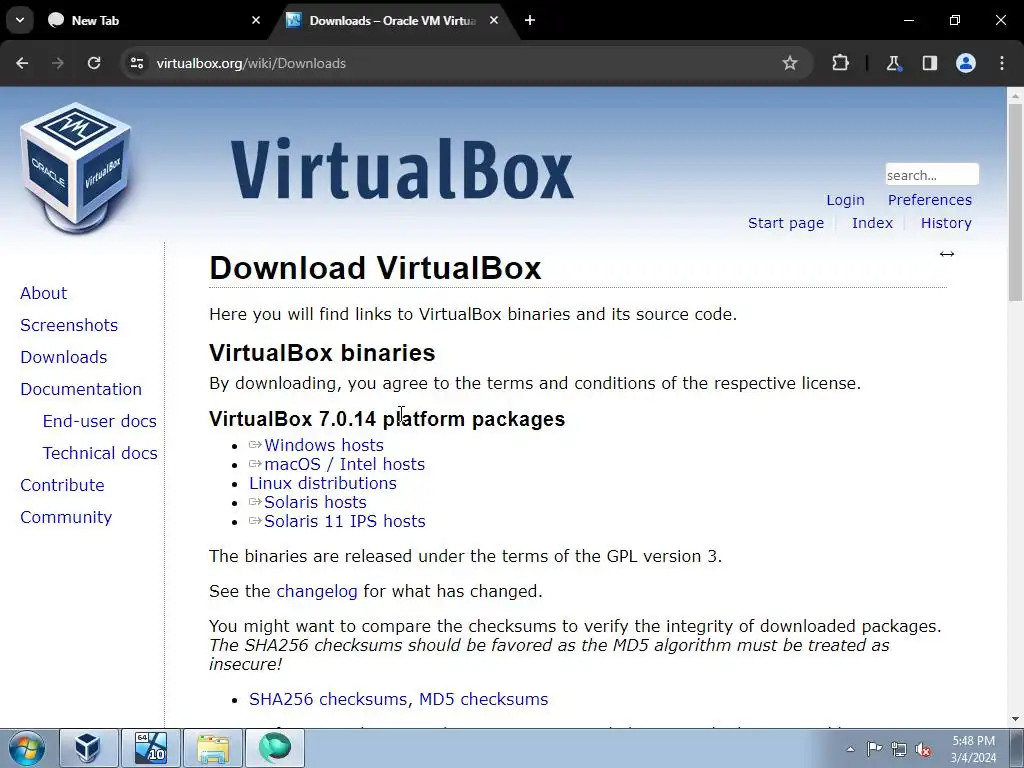The height and width of the screenshot is (768, 1024).
Task: Open End-user docs sidebar link
Action: tap(99, 421)
